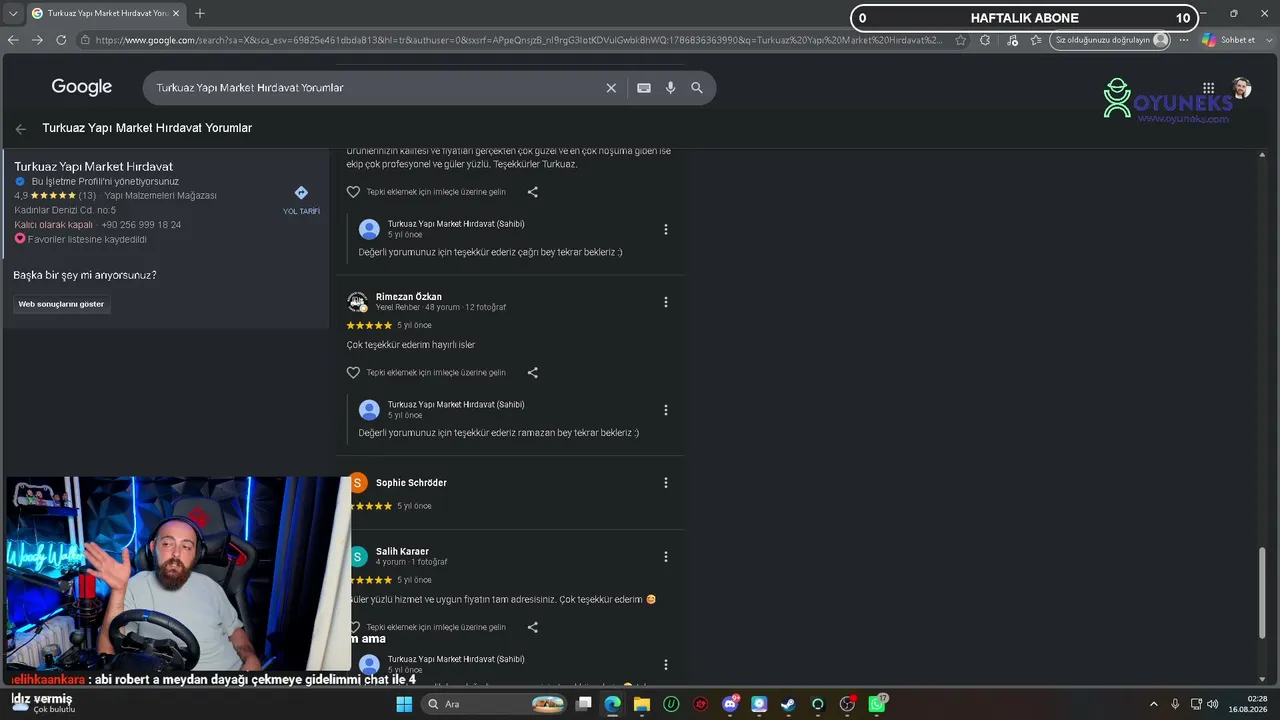Click the 'Siz olduğunuzu doğrulayın' profile button

click(1111, 40)
